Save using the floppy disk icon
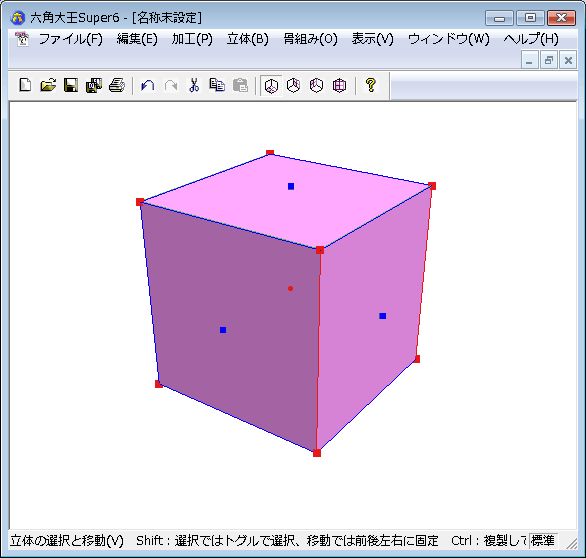 pos(71,85)
